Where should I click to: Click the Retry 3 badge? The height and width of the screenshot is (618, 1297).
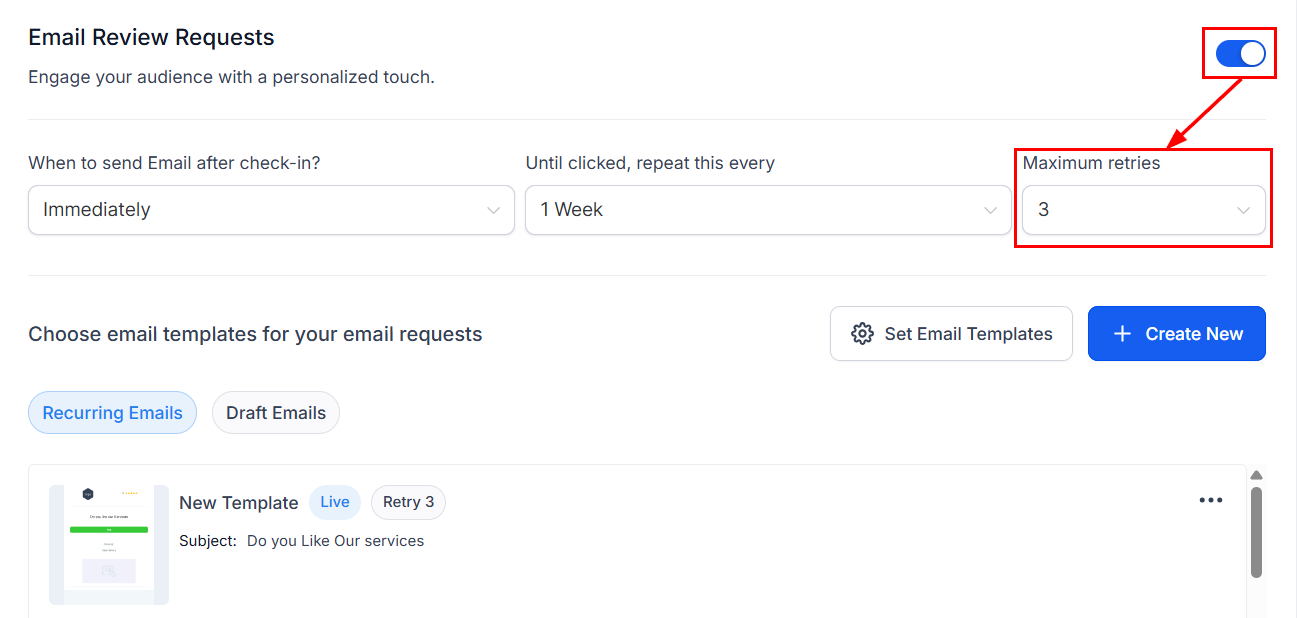tap(408, 502)
